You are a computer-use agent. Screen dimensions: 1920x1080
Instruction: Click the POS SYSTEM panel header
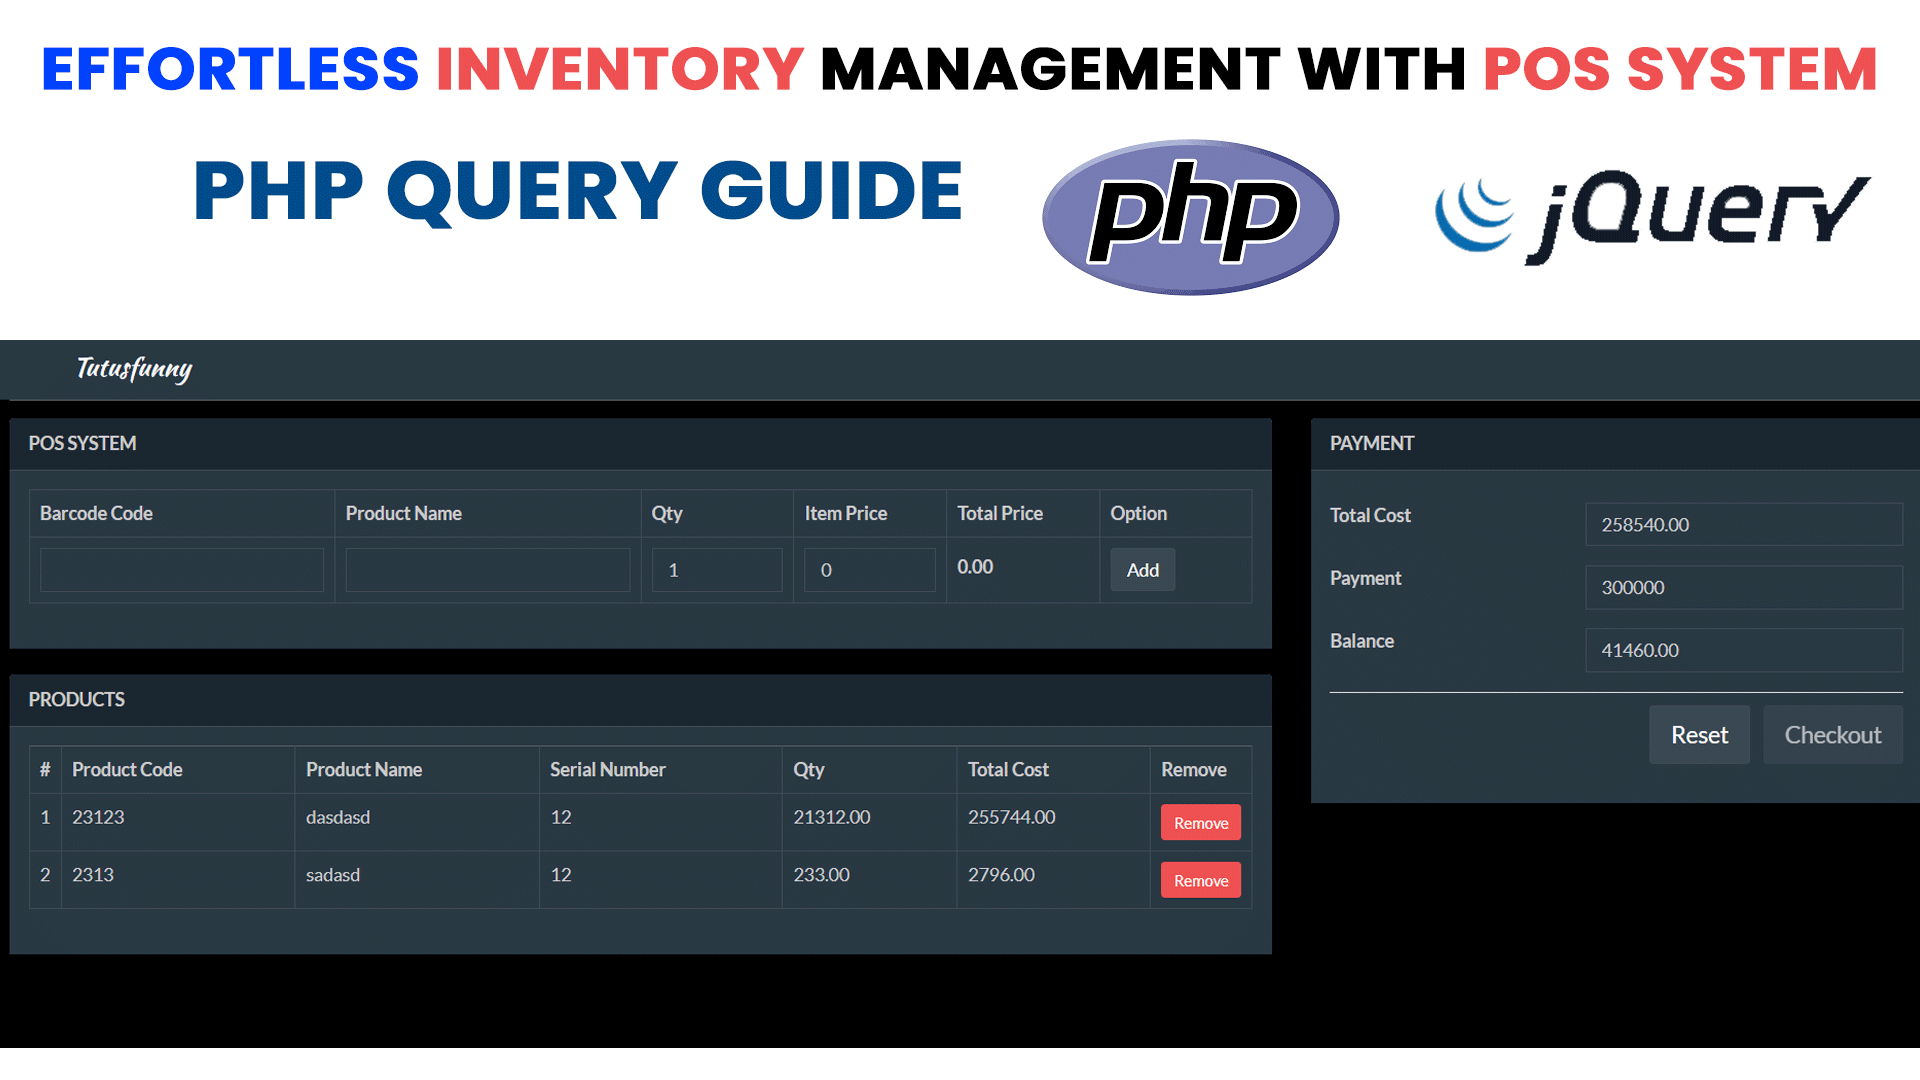tap(83, 443)
